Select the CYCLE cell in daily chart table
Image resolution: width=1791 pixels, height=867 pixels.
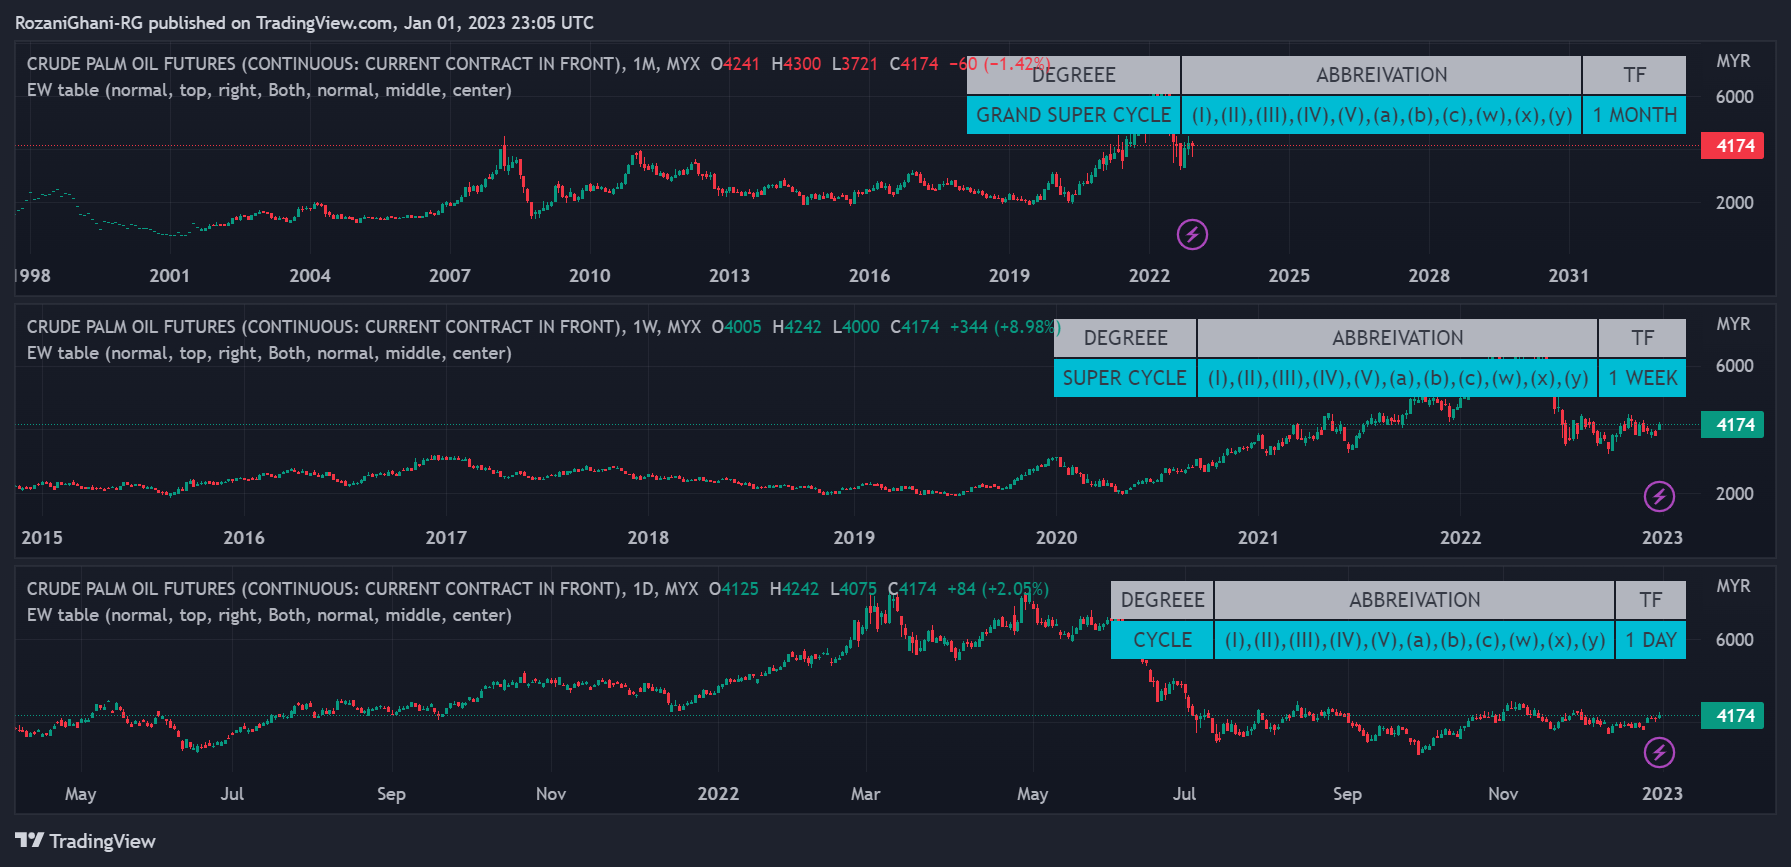1162,640
